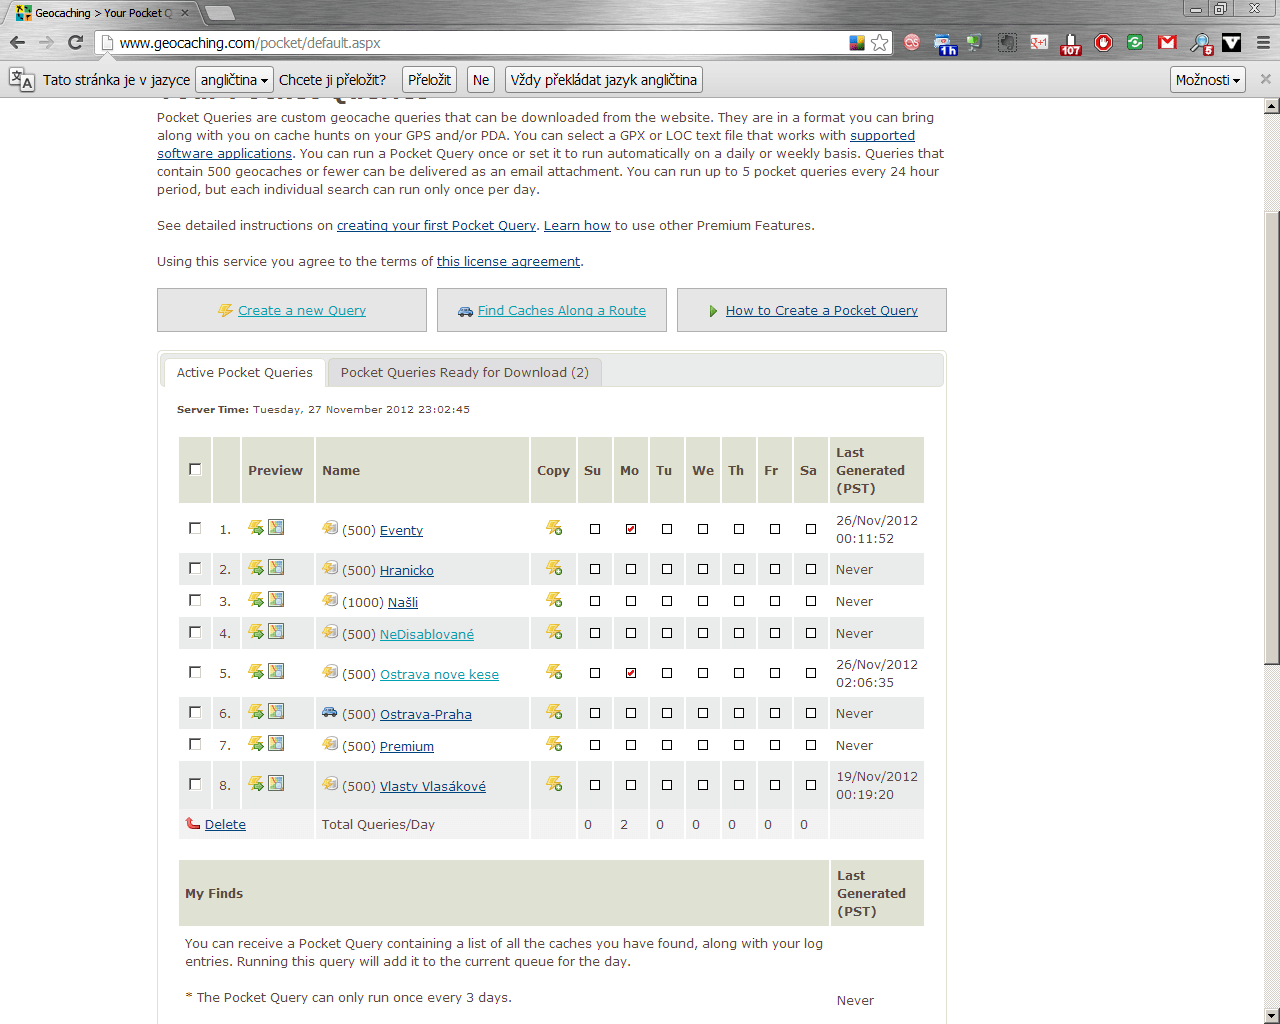The width and height of the screenshot is (1280, 1024).
Task: Open the this license agreement link
Action: [508, 261]
